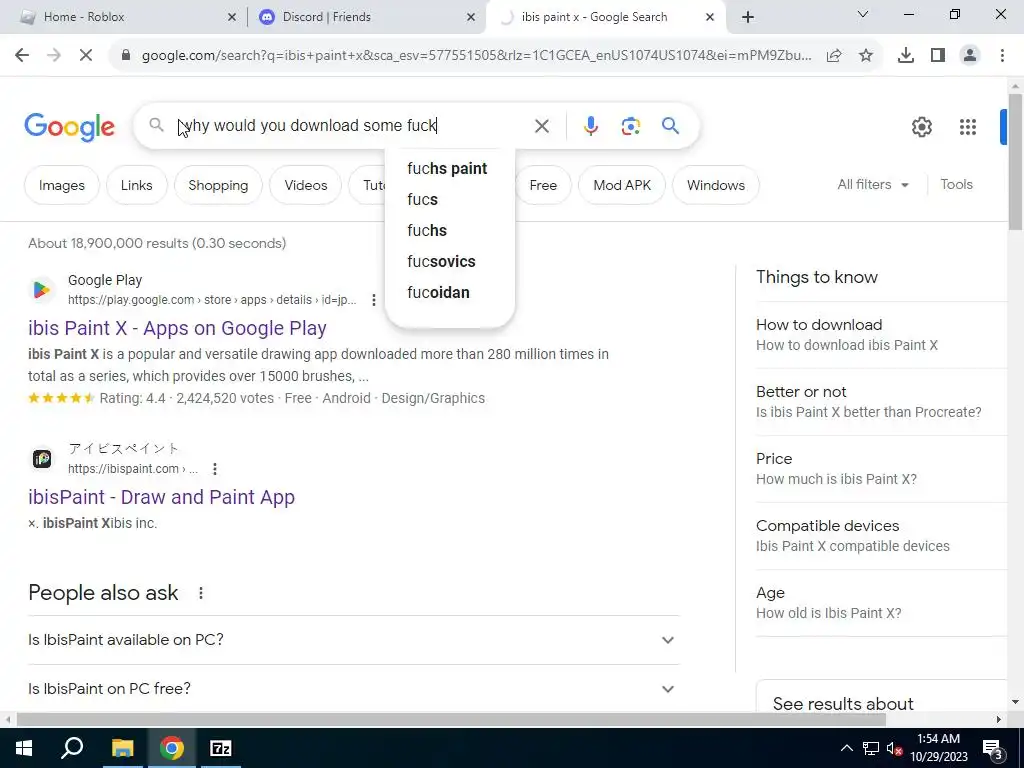Open the Windows Start menu
The height and width of the screenshot is (768, 1024).
[x=24, y=748]
